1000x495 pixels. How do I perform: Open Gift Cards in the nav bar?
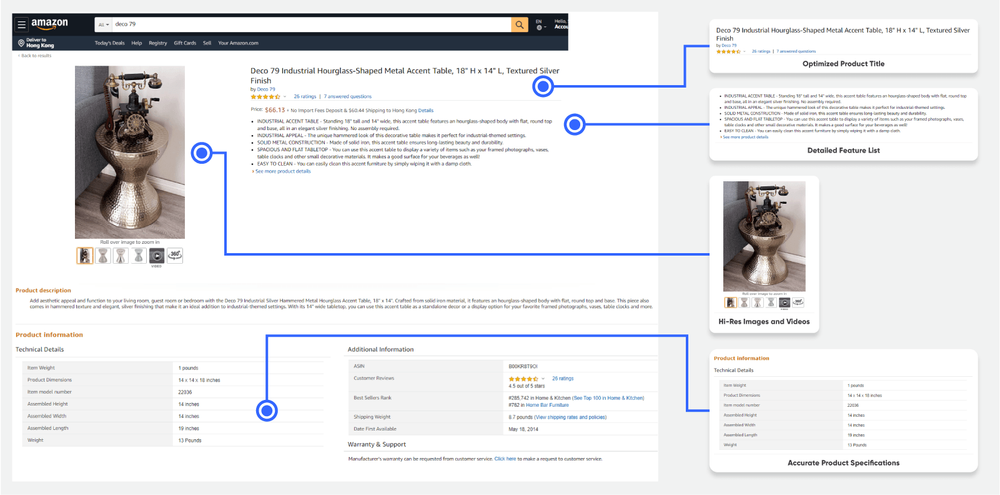185,43
